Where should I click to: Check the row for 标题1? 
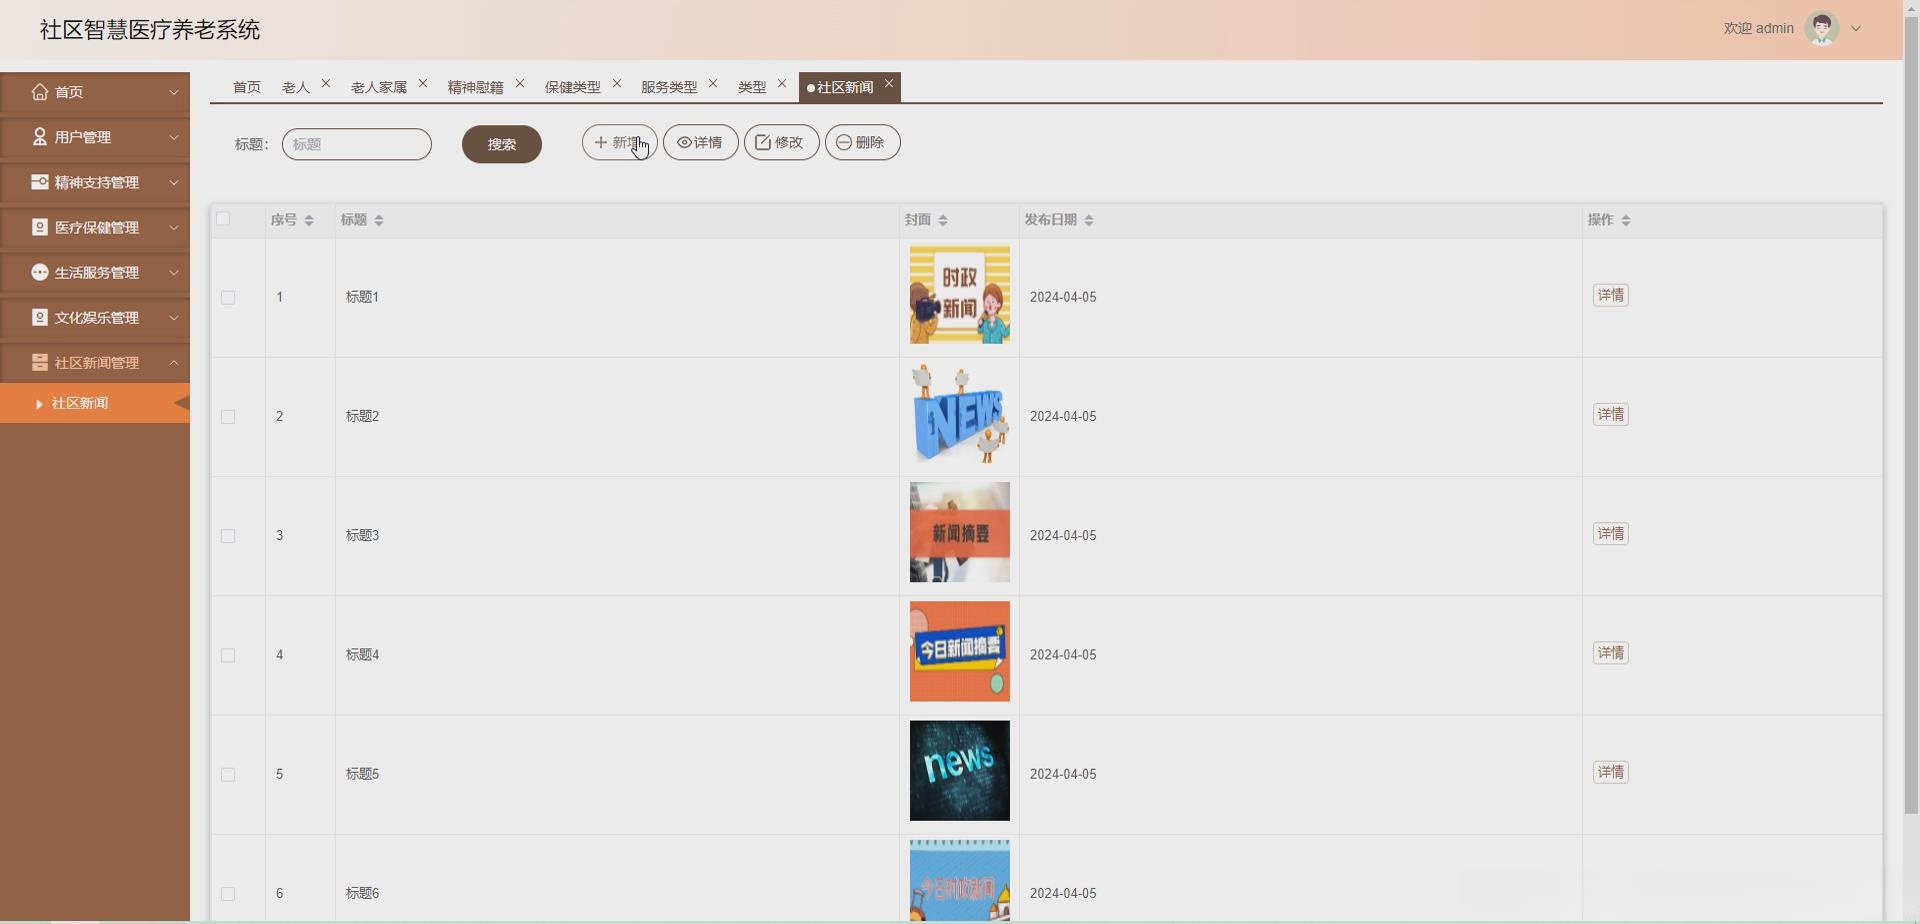(228, 298)
